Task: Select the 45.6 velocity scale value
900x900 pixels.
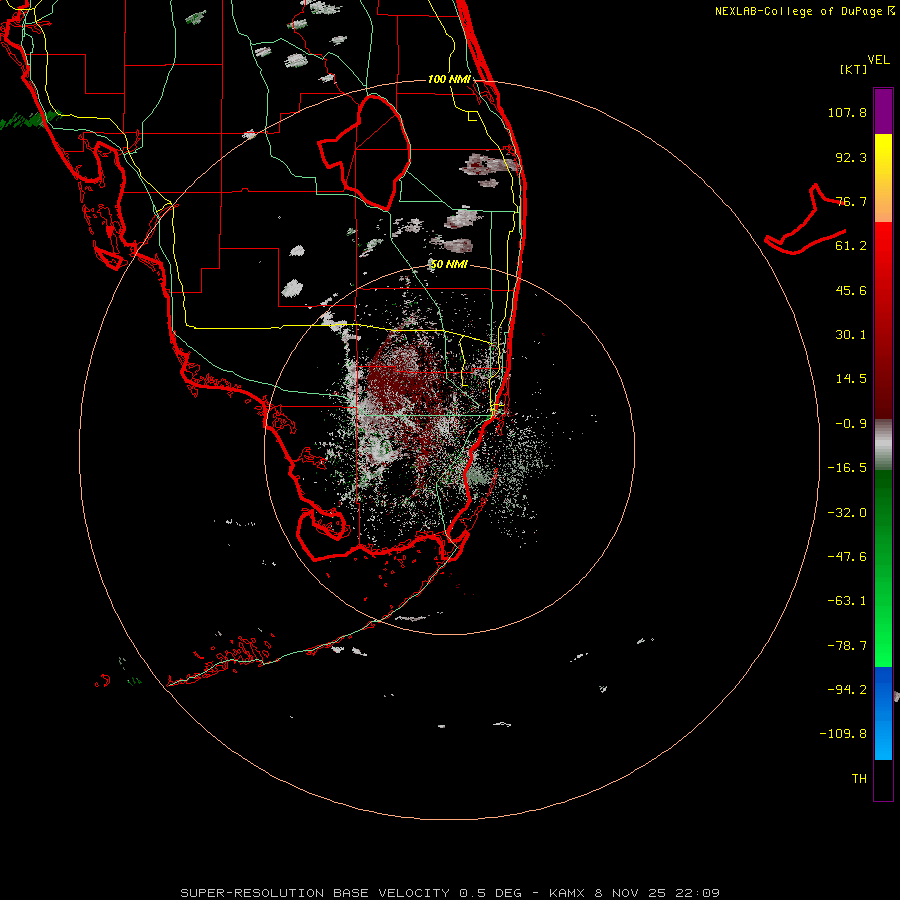Action: (851, 290)
